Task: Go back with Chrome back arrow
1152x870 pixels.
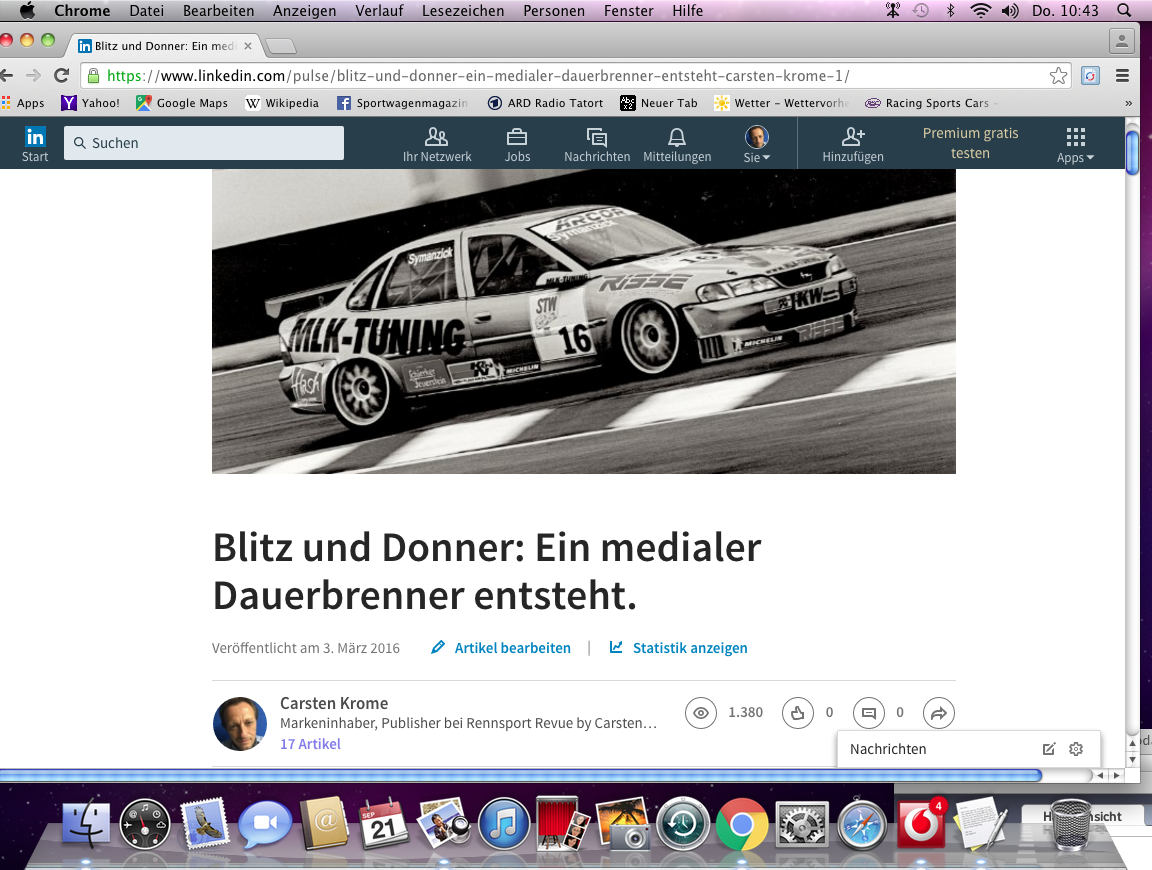Action: tap(7, 75)
